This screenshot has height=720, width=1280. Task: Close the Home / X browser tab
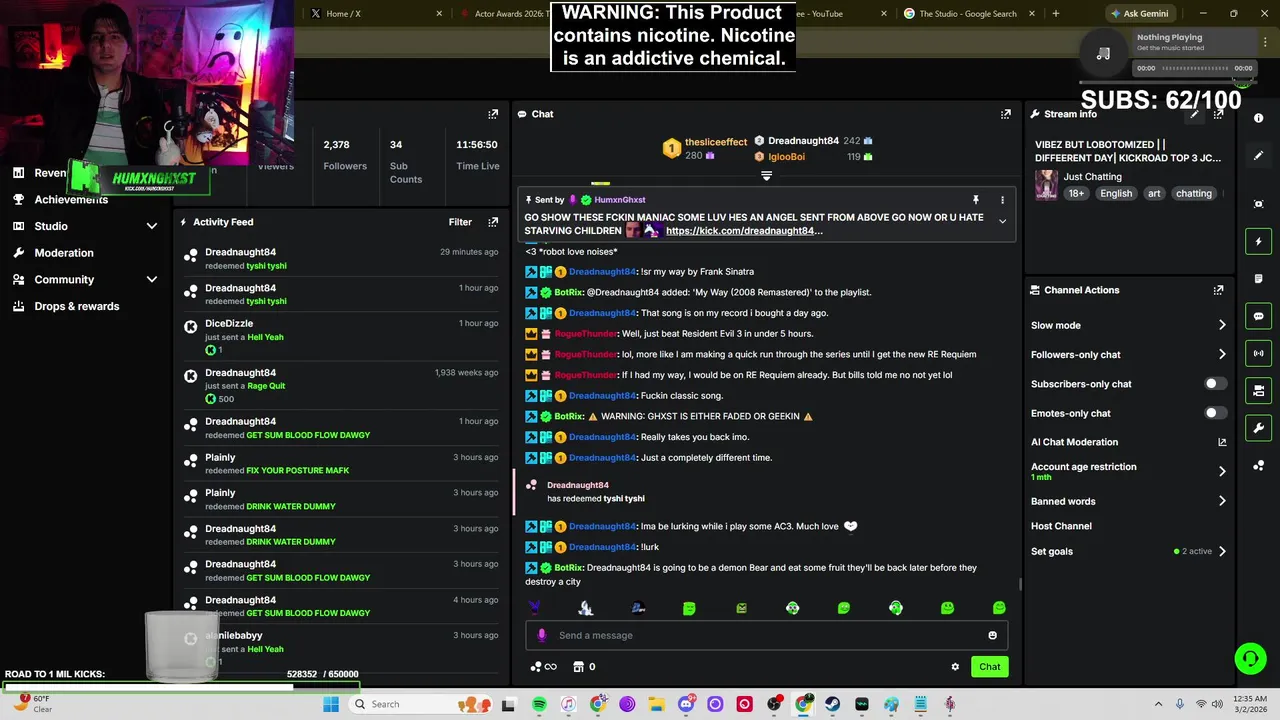[439, 14]
